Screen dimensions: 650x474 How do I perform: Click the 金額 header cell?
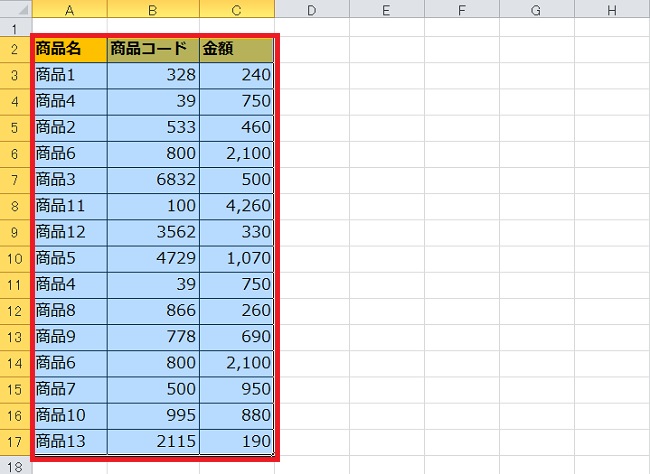pos(236,49)
